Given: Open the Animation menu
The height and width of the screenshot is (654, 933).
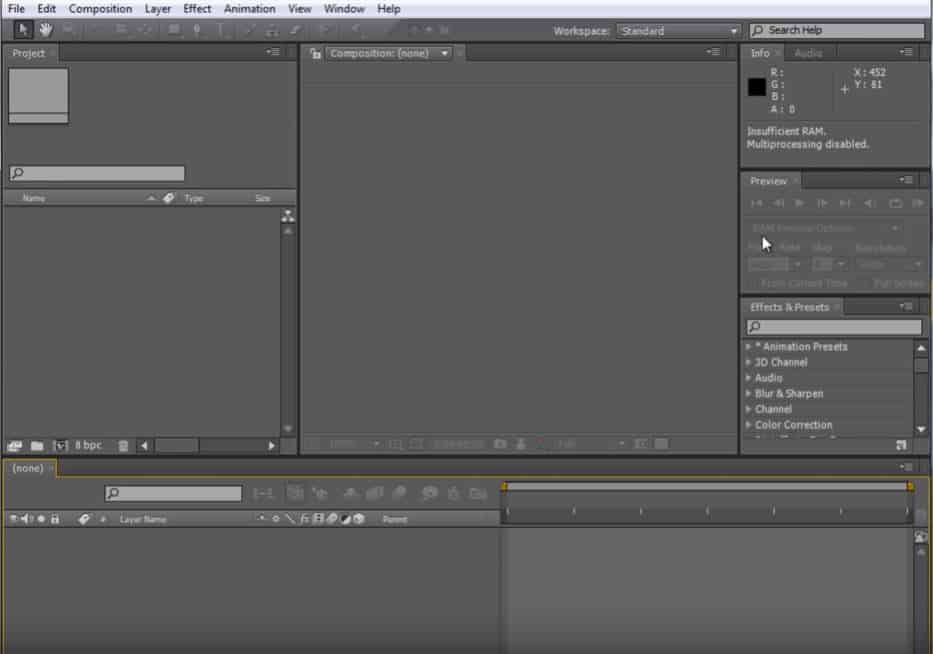Looking at the screenshot, I should [249, 9].
